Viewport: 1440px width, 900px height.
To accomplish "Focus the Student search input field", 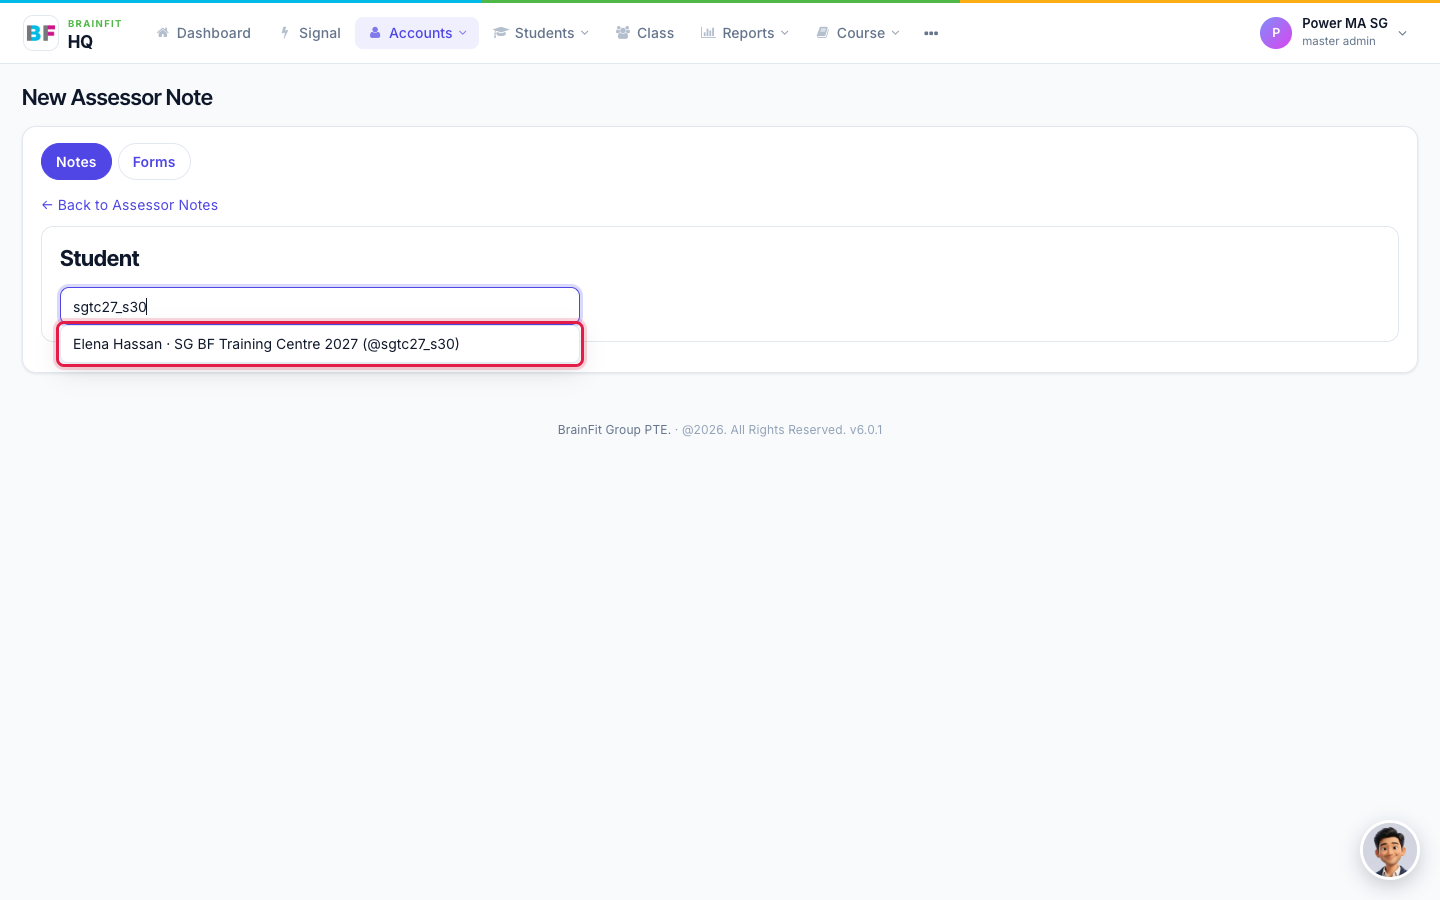I will pos(320,306).
